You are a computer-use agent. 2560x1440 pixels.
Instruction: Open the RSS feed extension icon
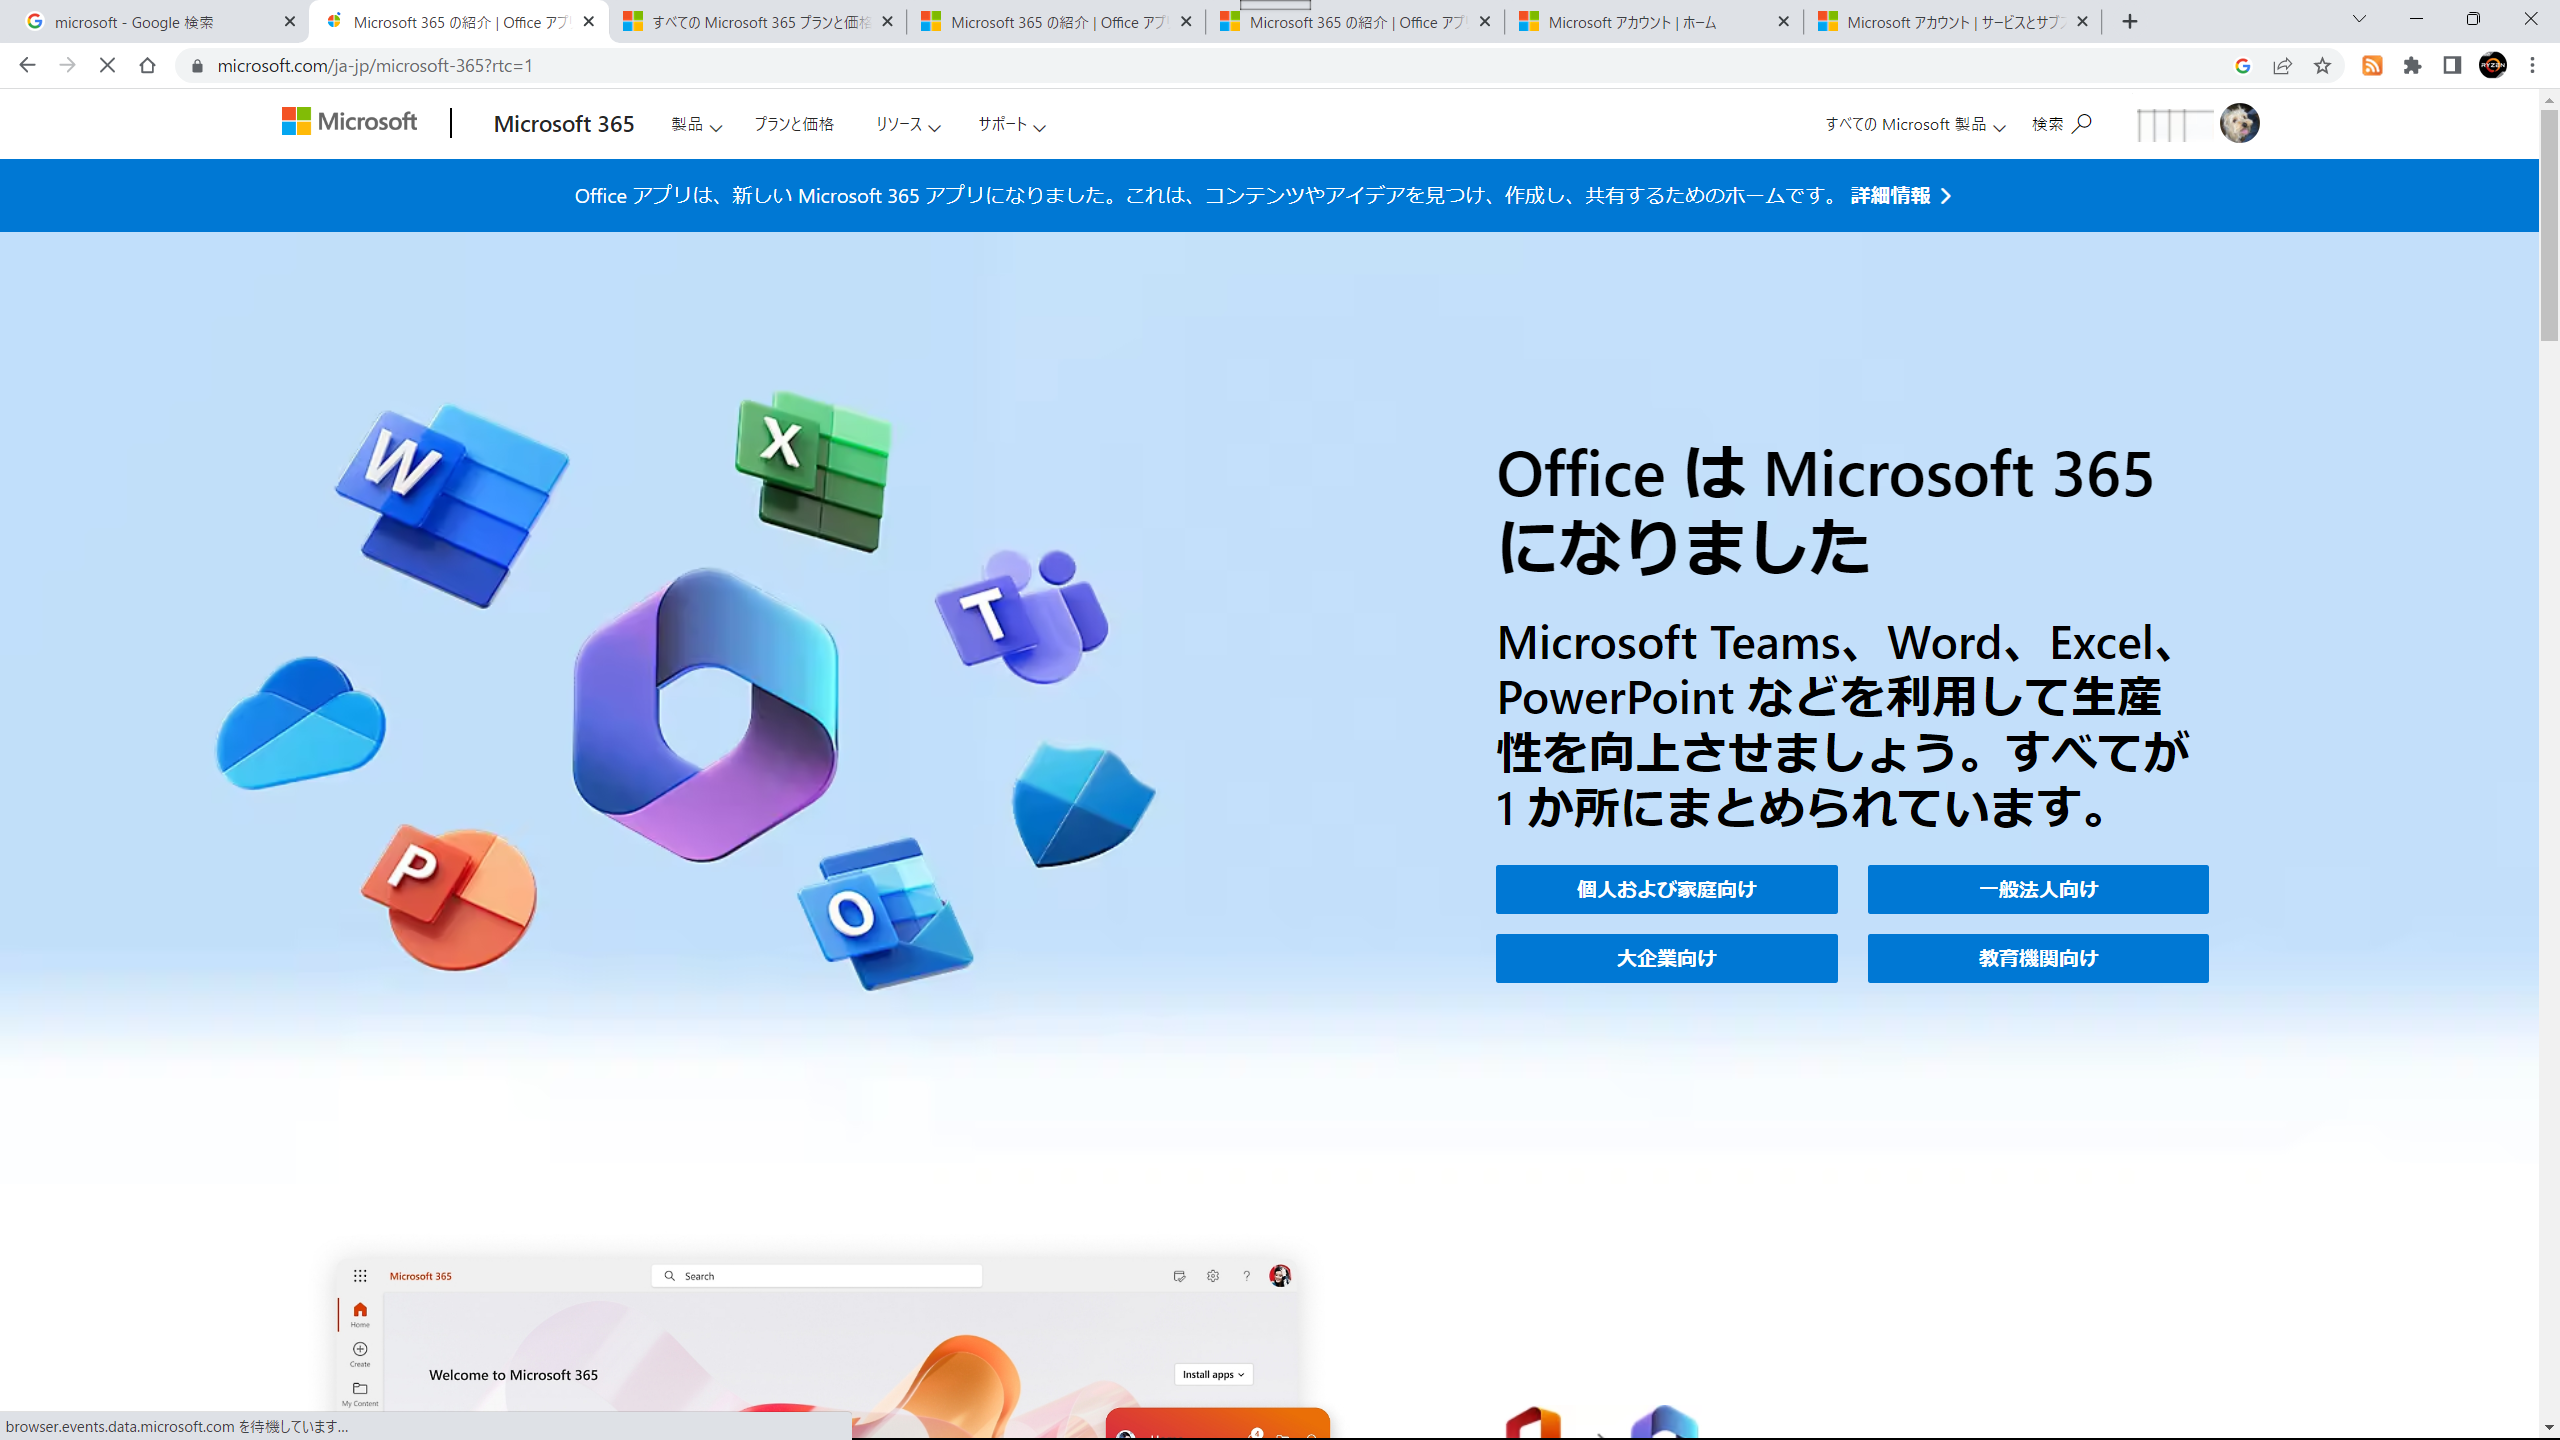[x=2372, y=65]
